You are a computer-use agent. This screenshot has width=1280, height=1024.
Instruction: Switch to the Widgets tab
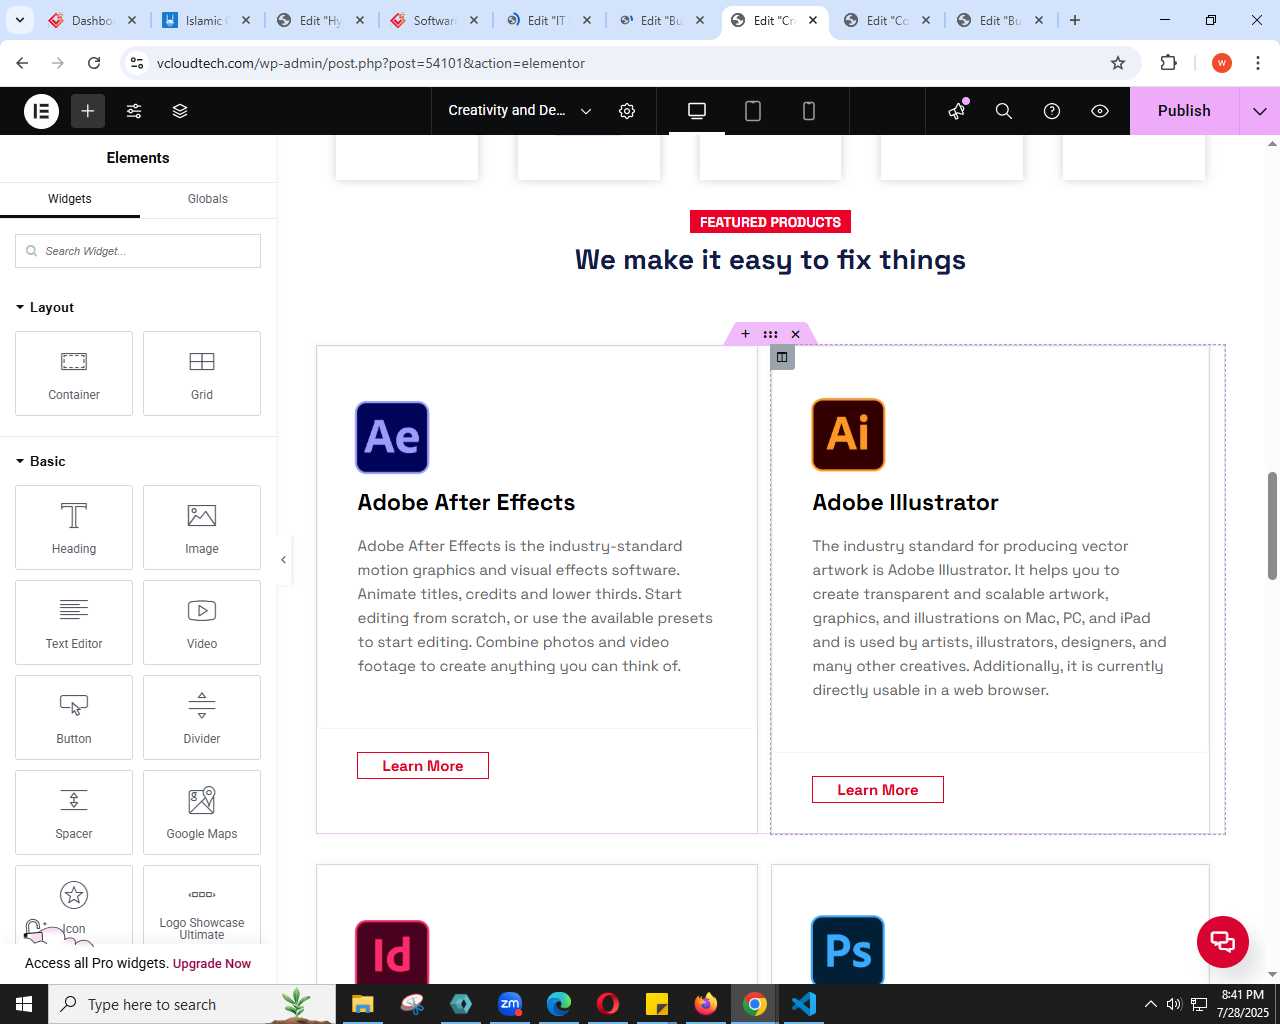click(x=70, y=199)
